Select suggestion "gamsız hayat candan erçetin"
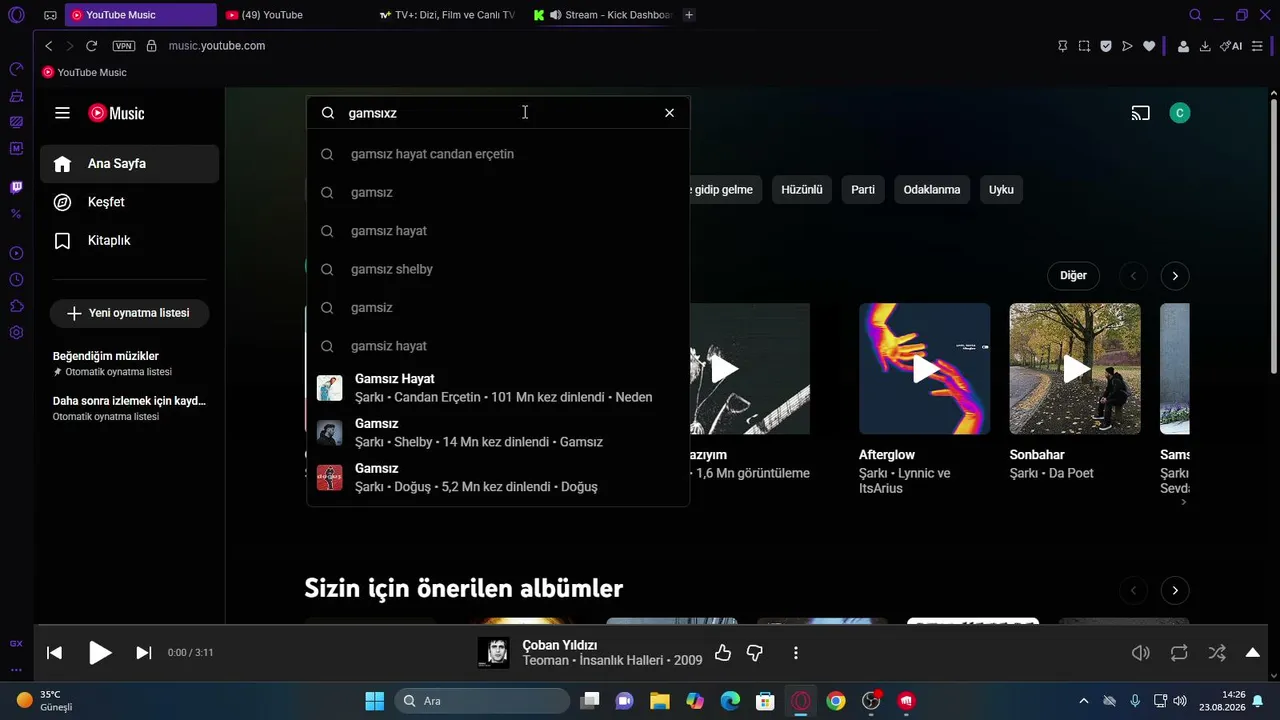1280x720 pixels. pos(498,154)
